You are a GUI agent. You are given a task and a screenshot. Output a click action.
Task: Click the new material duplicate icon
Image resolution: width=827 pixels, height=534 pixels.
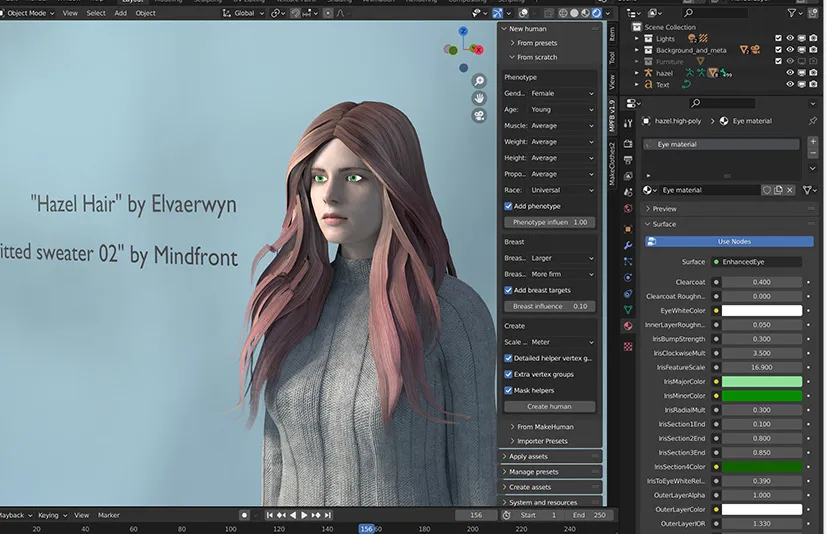[780, 190]
